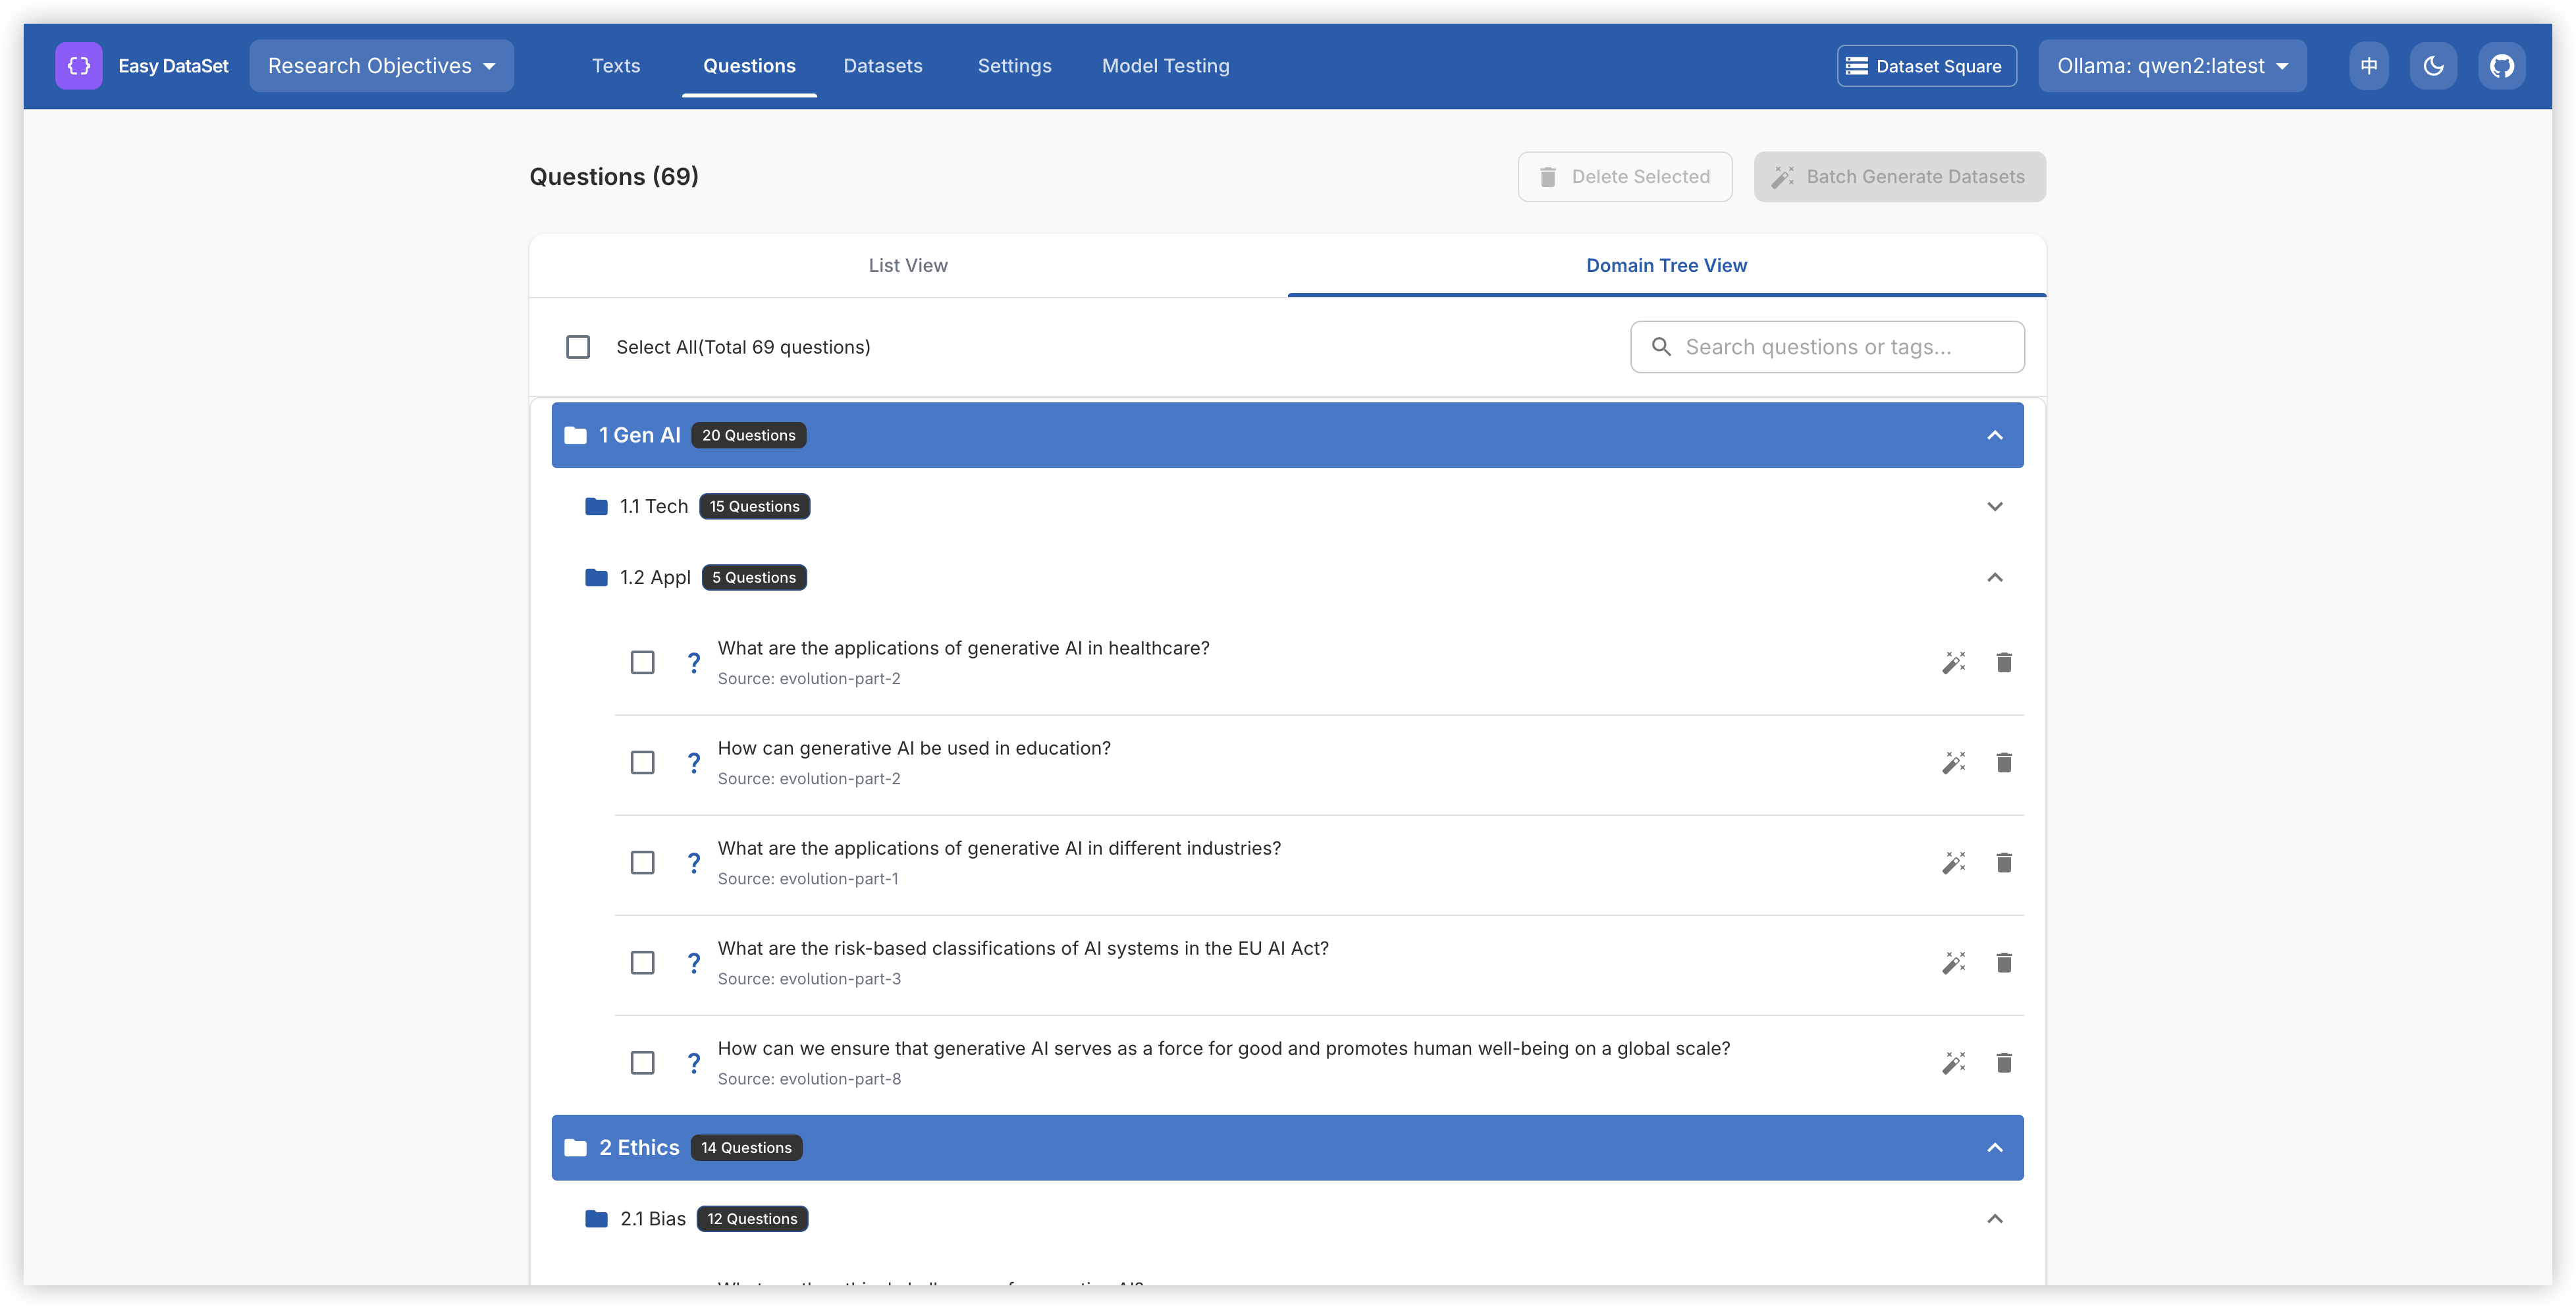Delete the education generative AI question
Viewport: 2576px width, 1309px height.
coord(2003,763)
